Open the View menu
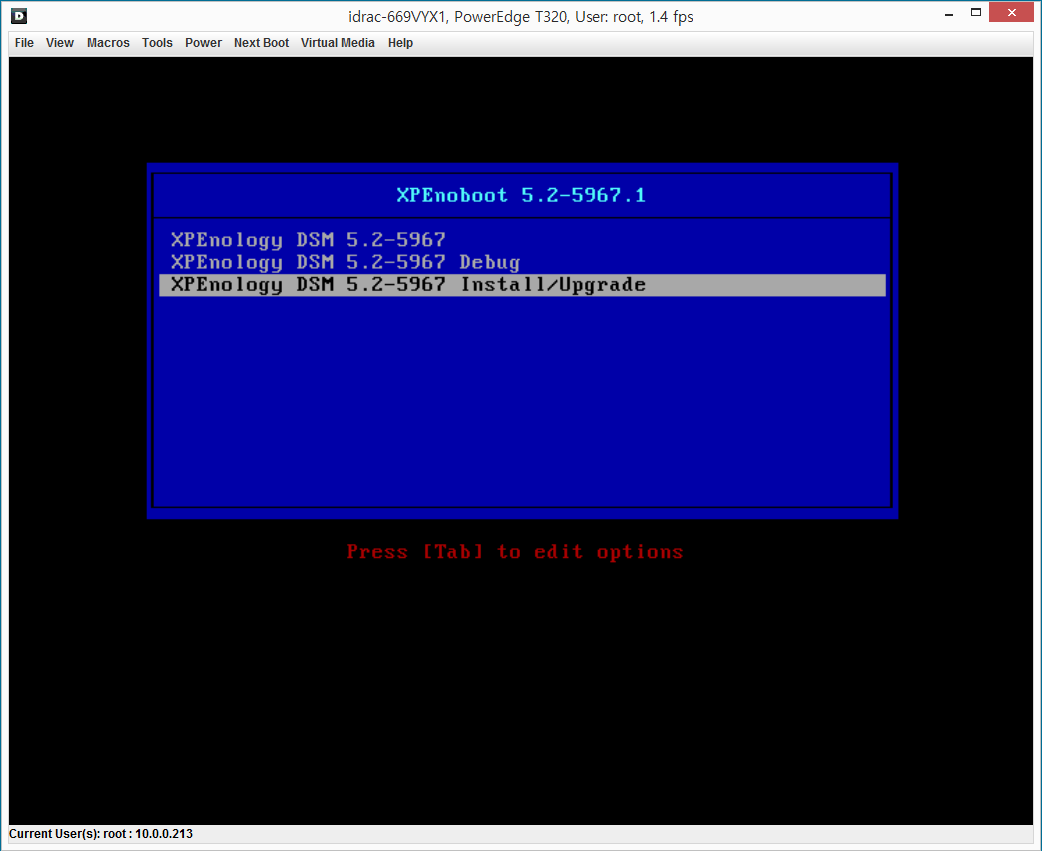The image size is (1042, 851). pos(59,43)
